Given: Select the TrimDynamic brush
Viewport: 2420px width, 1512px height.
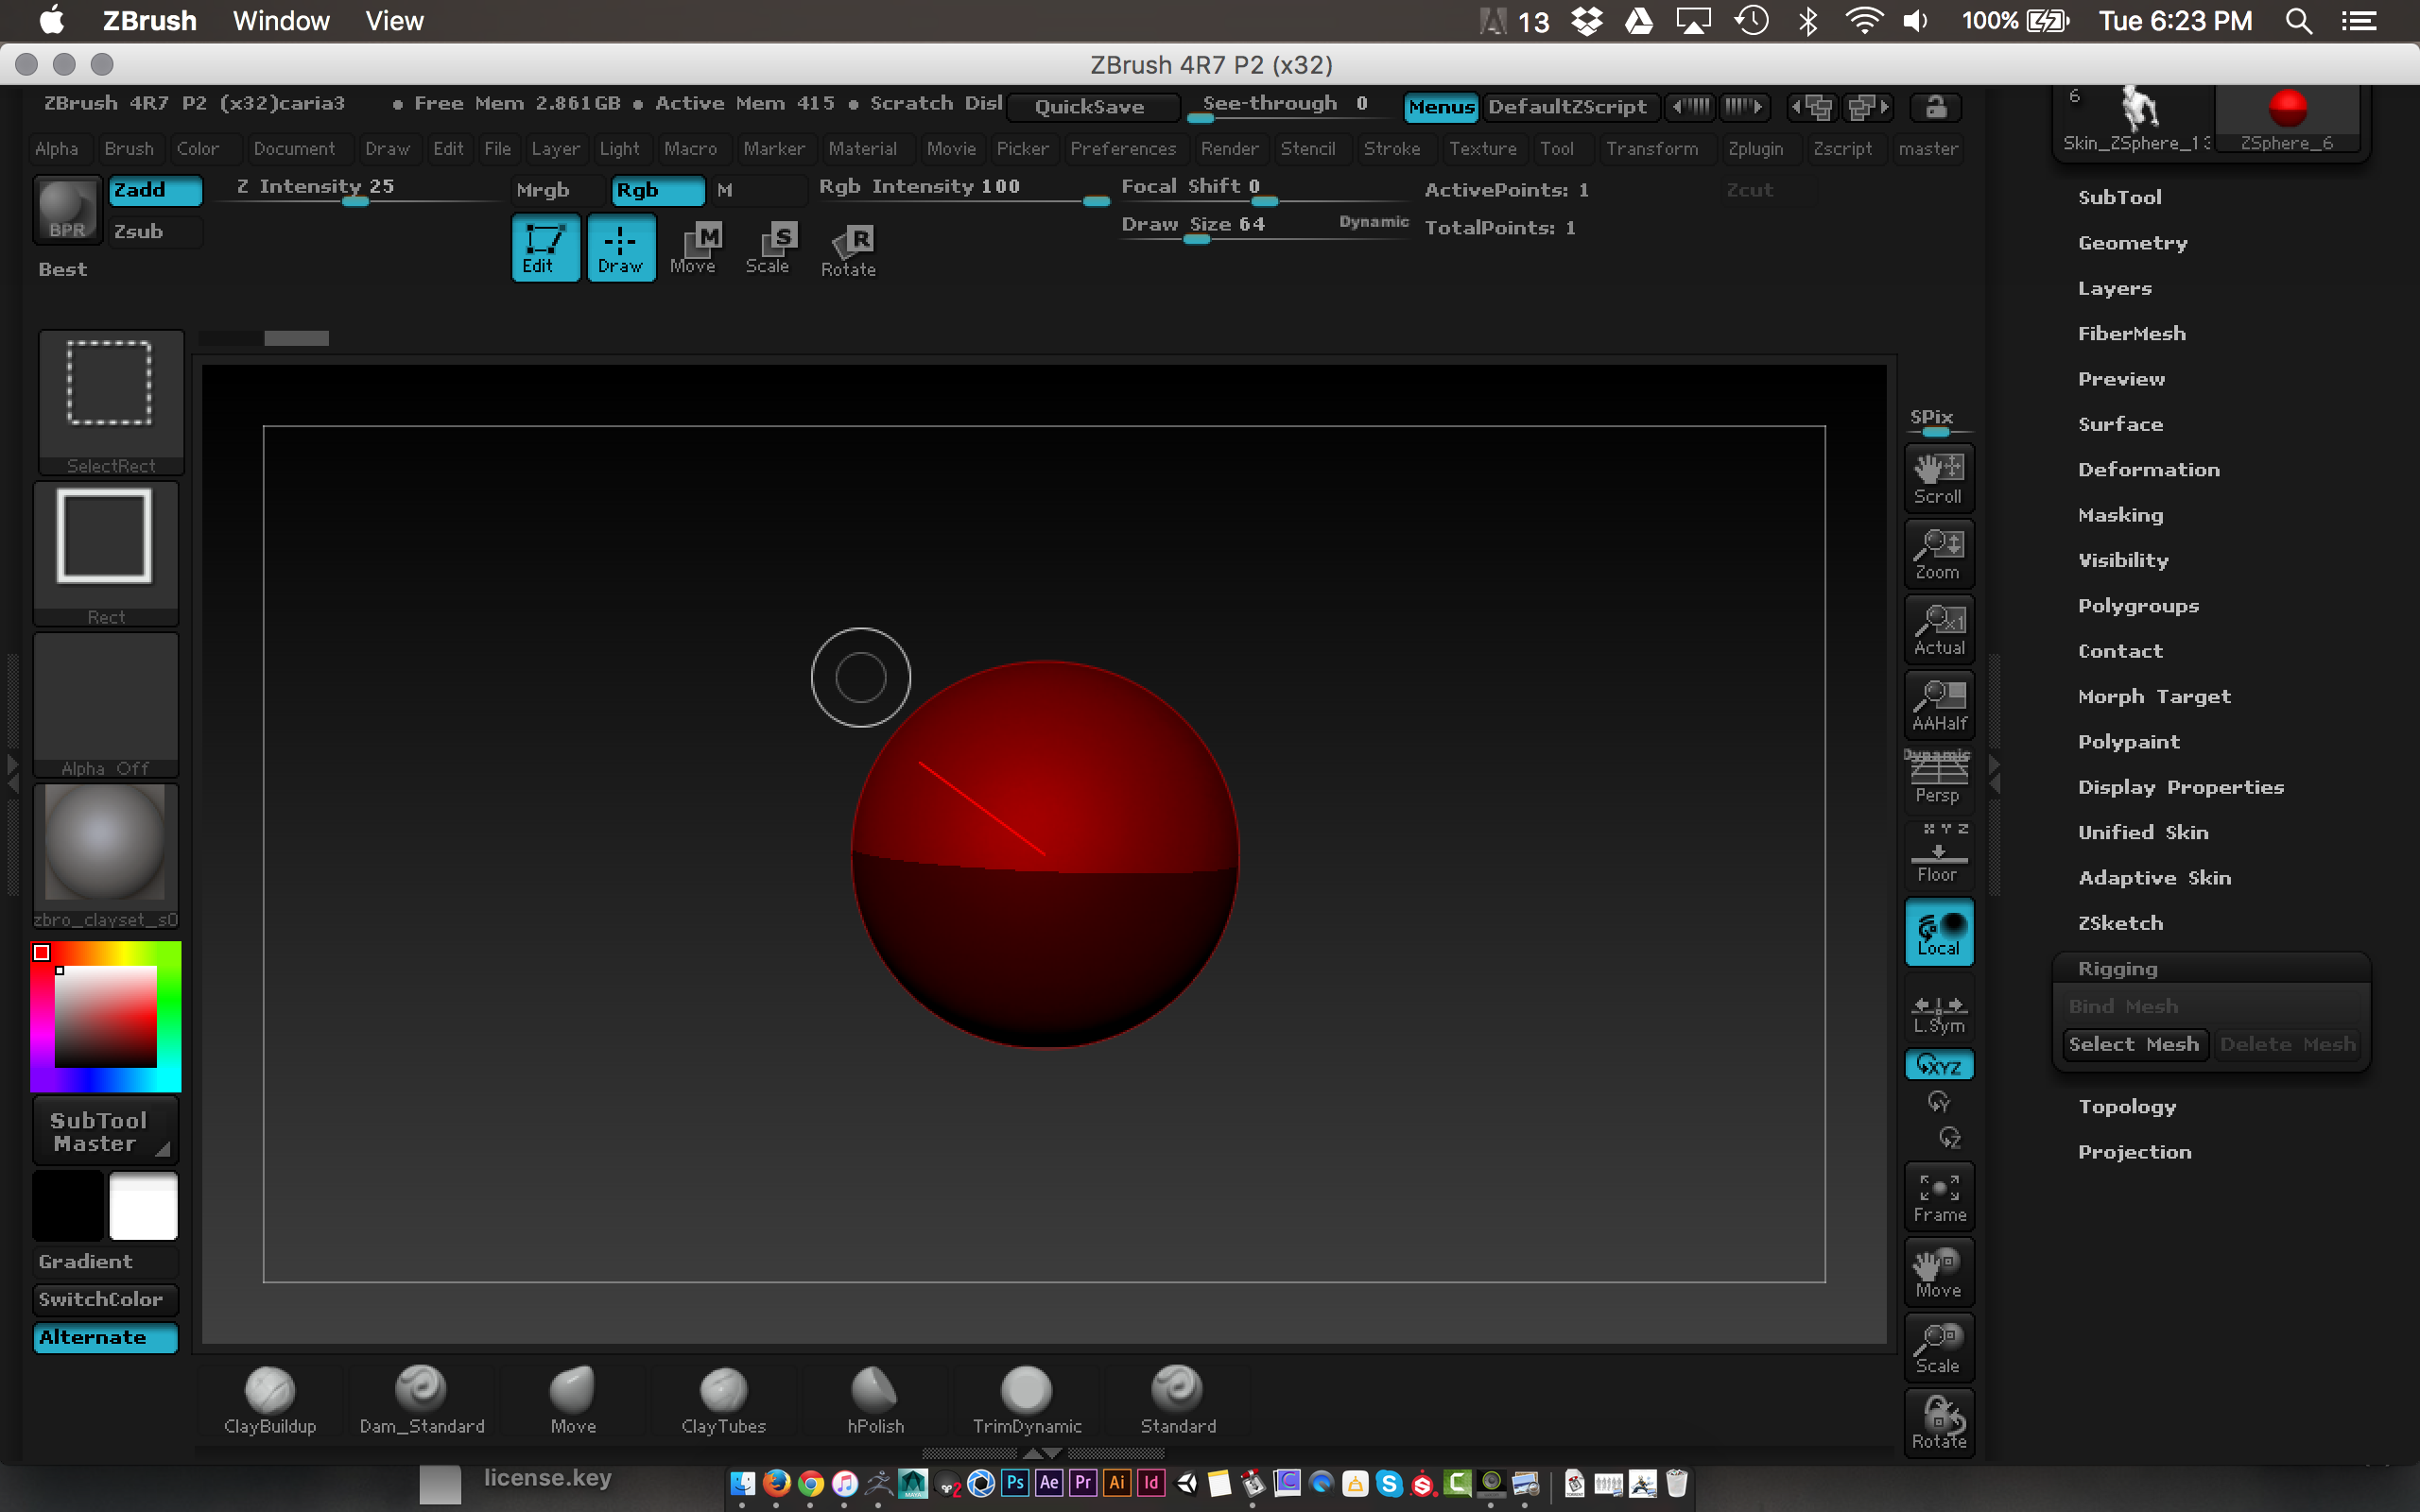Looking at the screenshot, I should [x=1027, y=1400].
